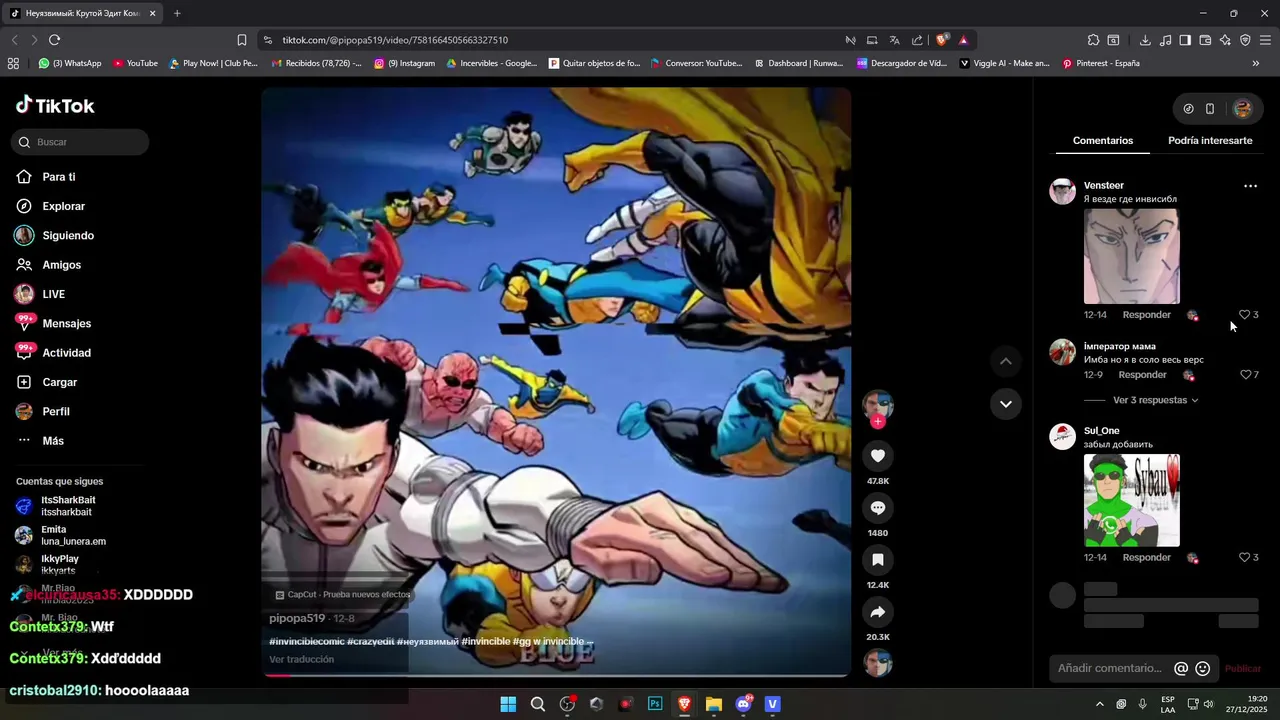The image size is (1280, 720).
Task: Open the spinning sound disc below the share count
Action: tap(877, 663)
